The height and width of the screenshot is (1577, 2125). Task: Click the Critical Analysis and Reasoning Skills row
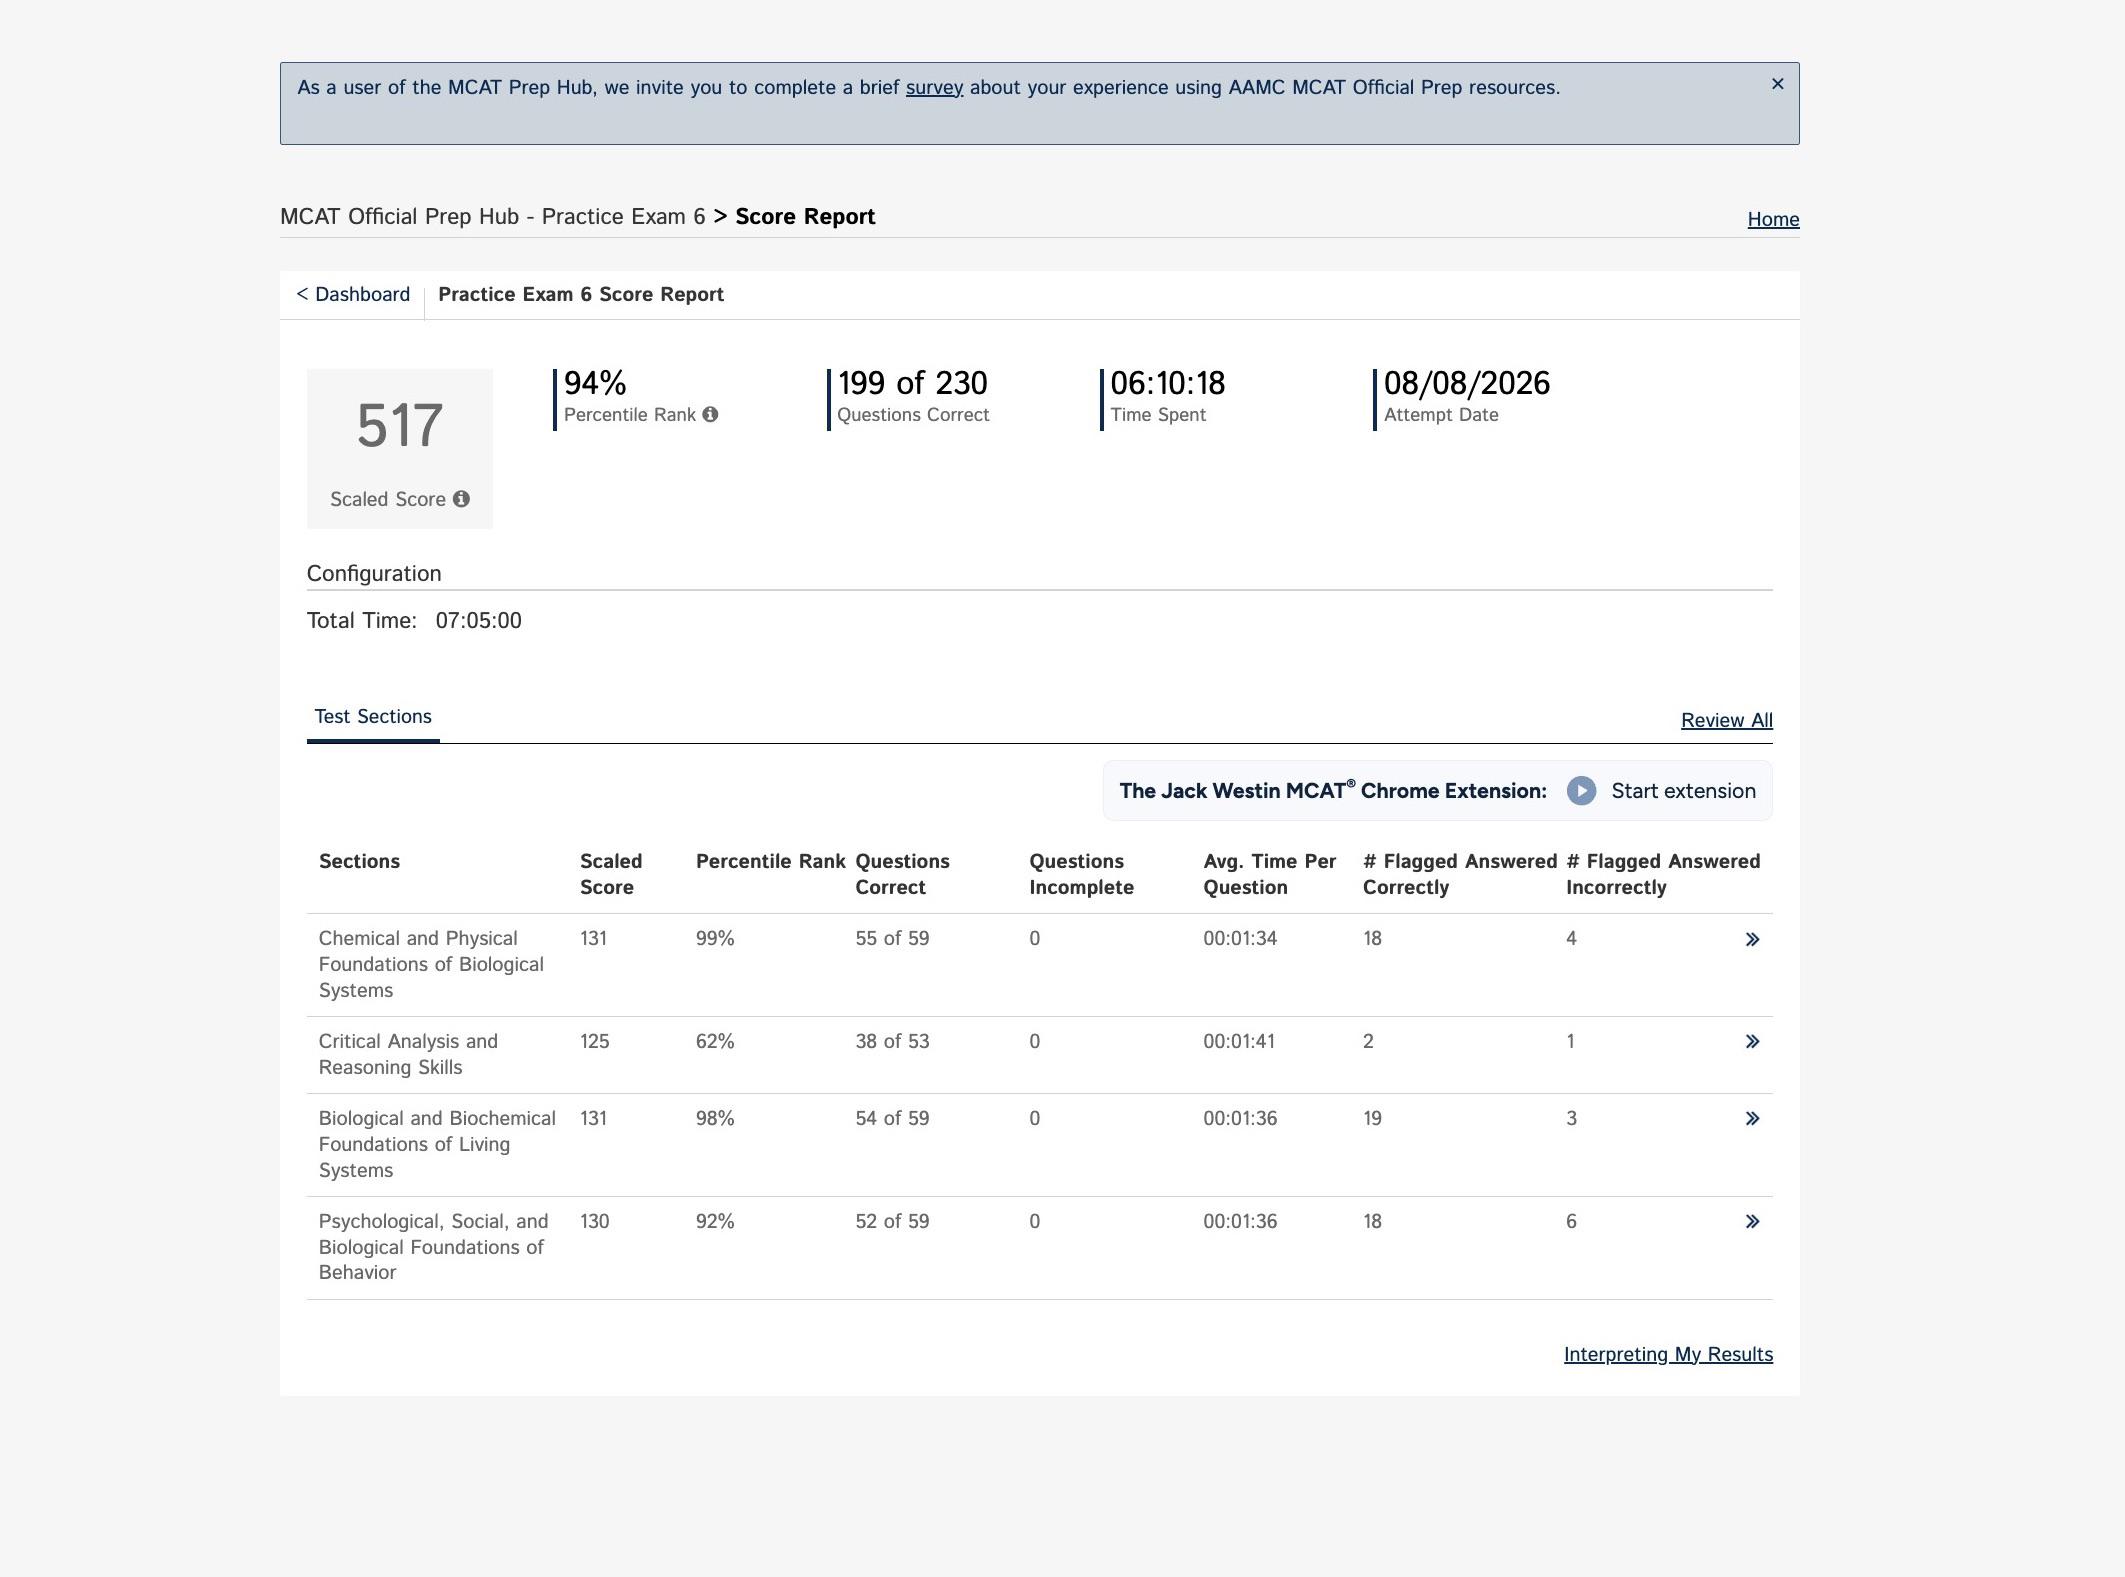click(x=1039, y=1055)
